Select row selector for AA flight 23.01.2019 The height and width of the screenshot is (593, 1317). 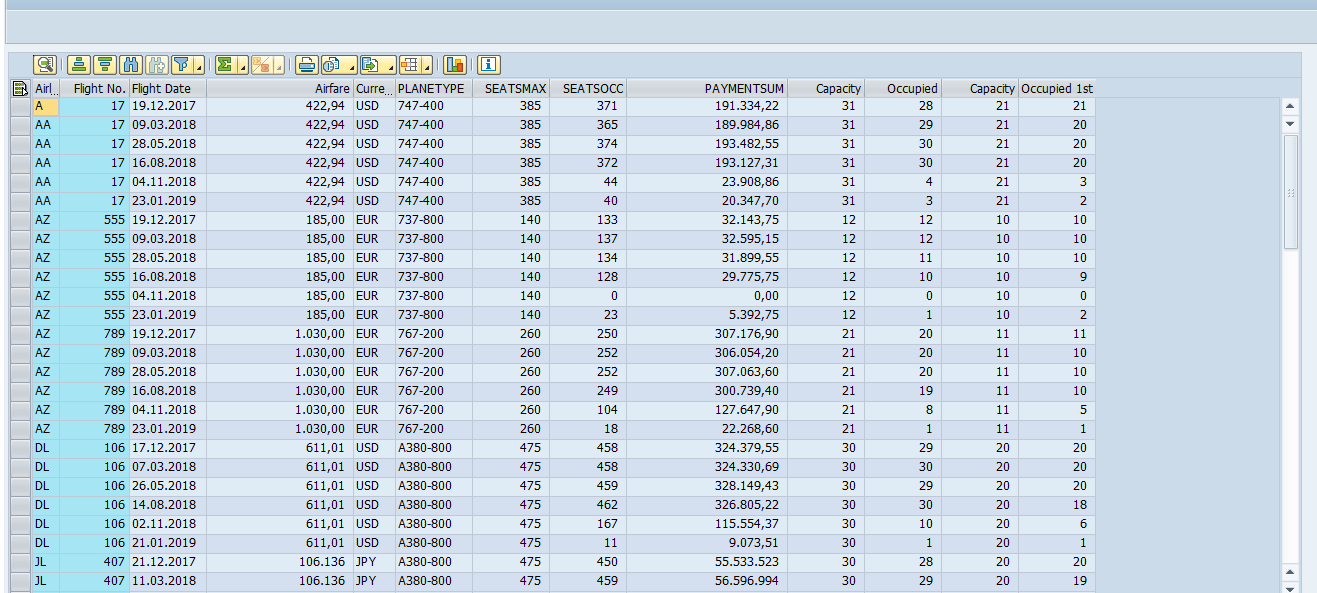tap(20, 201)
